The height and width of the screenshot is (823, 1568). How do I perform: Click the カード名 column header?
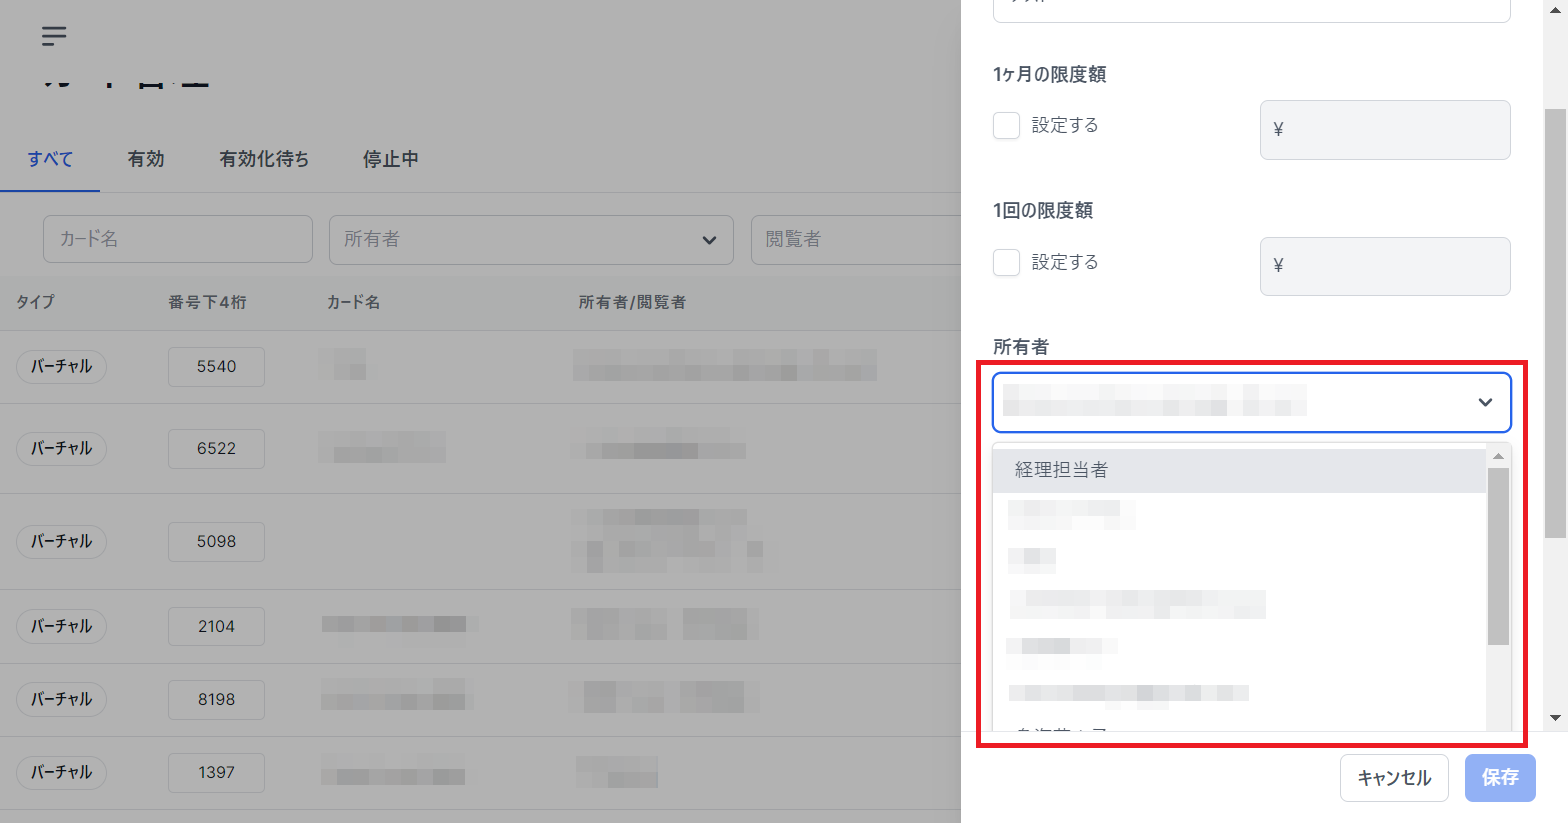[x=353, y=302]
